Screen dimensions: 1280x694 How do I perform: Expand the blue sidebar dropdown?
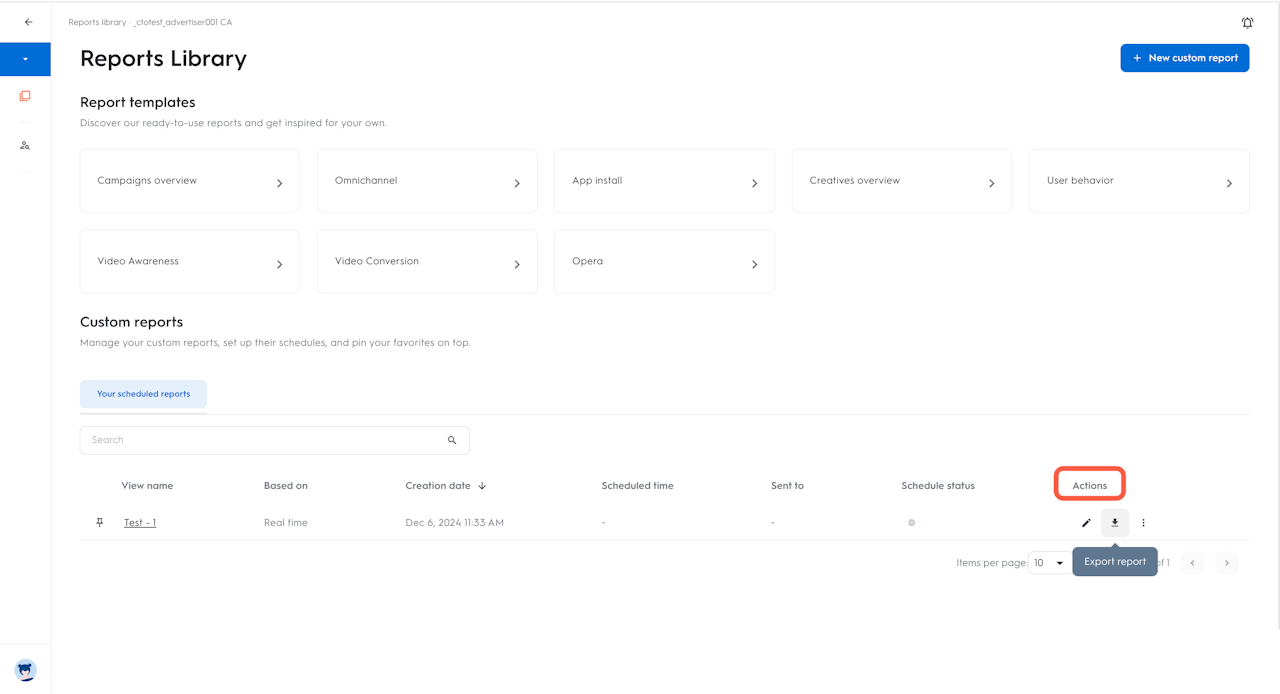coord(25,59)
